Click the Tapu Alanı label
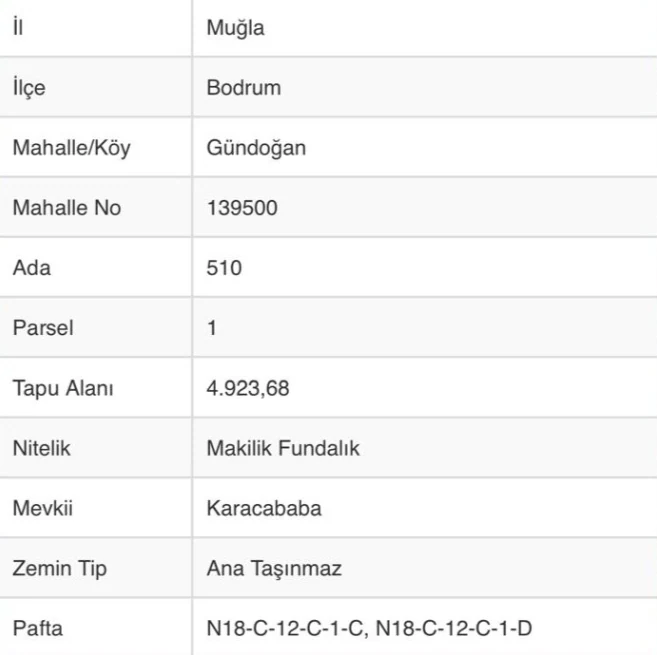 63,388
